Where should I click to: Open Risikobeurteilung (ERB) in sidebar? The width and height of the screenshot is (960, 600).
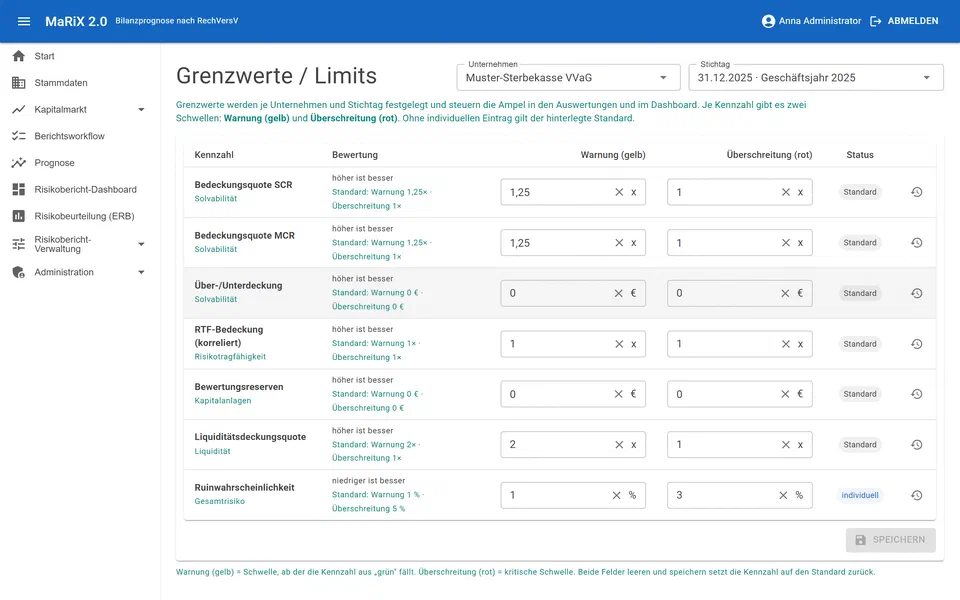[80, 216]
